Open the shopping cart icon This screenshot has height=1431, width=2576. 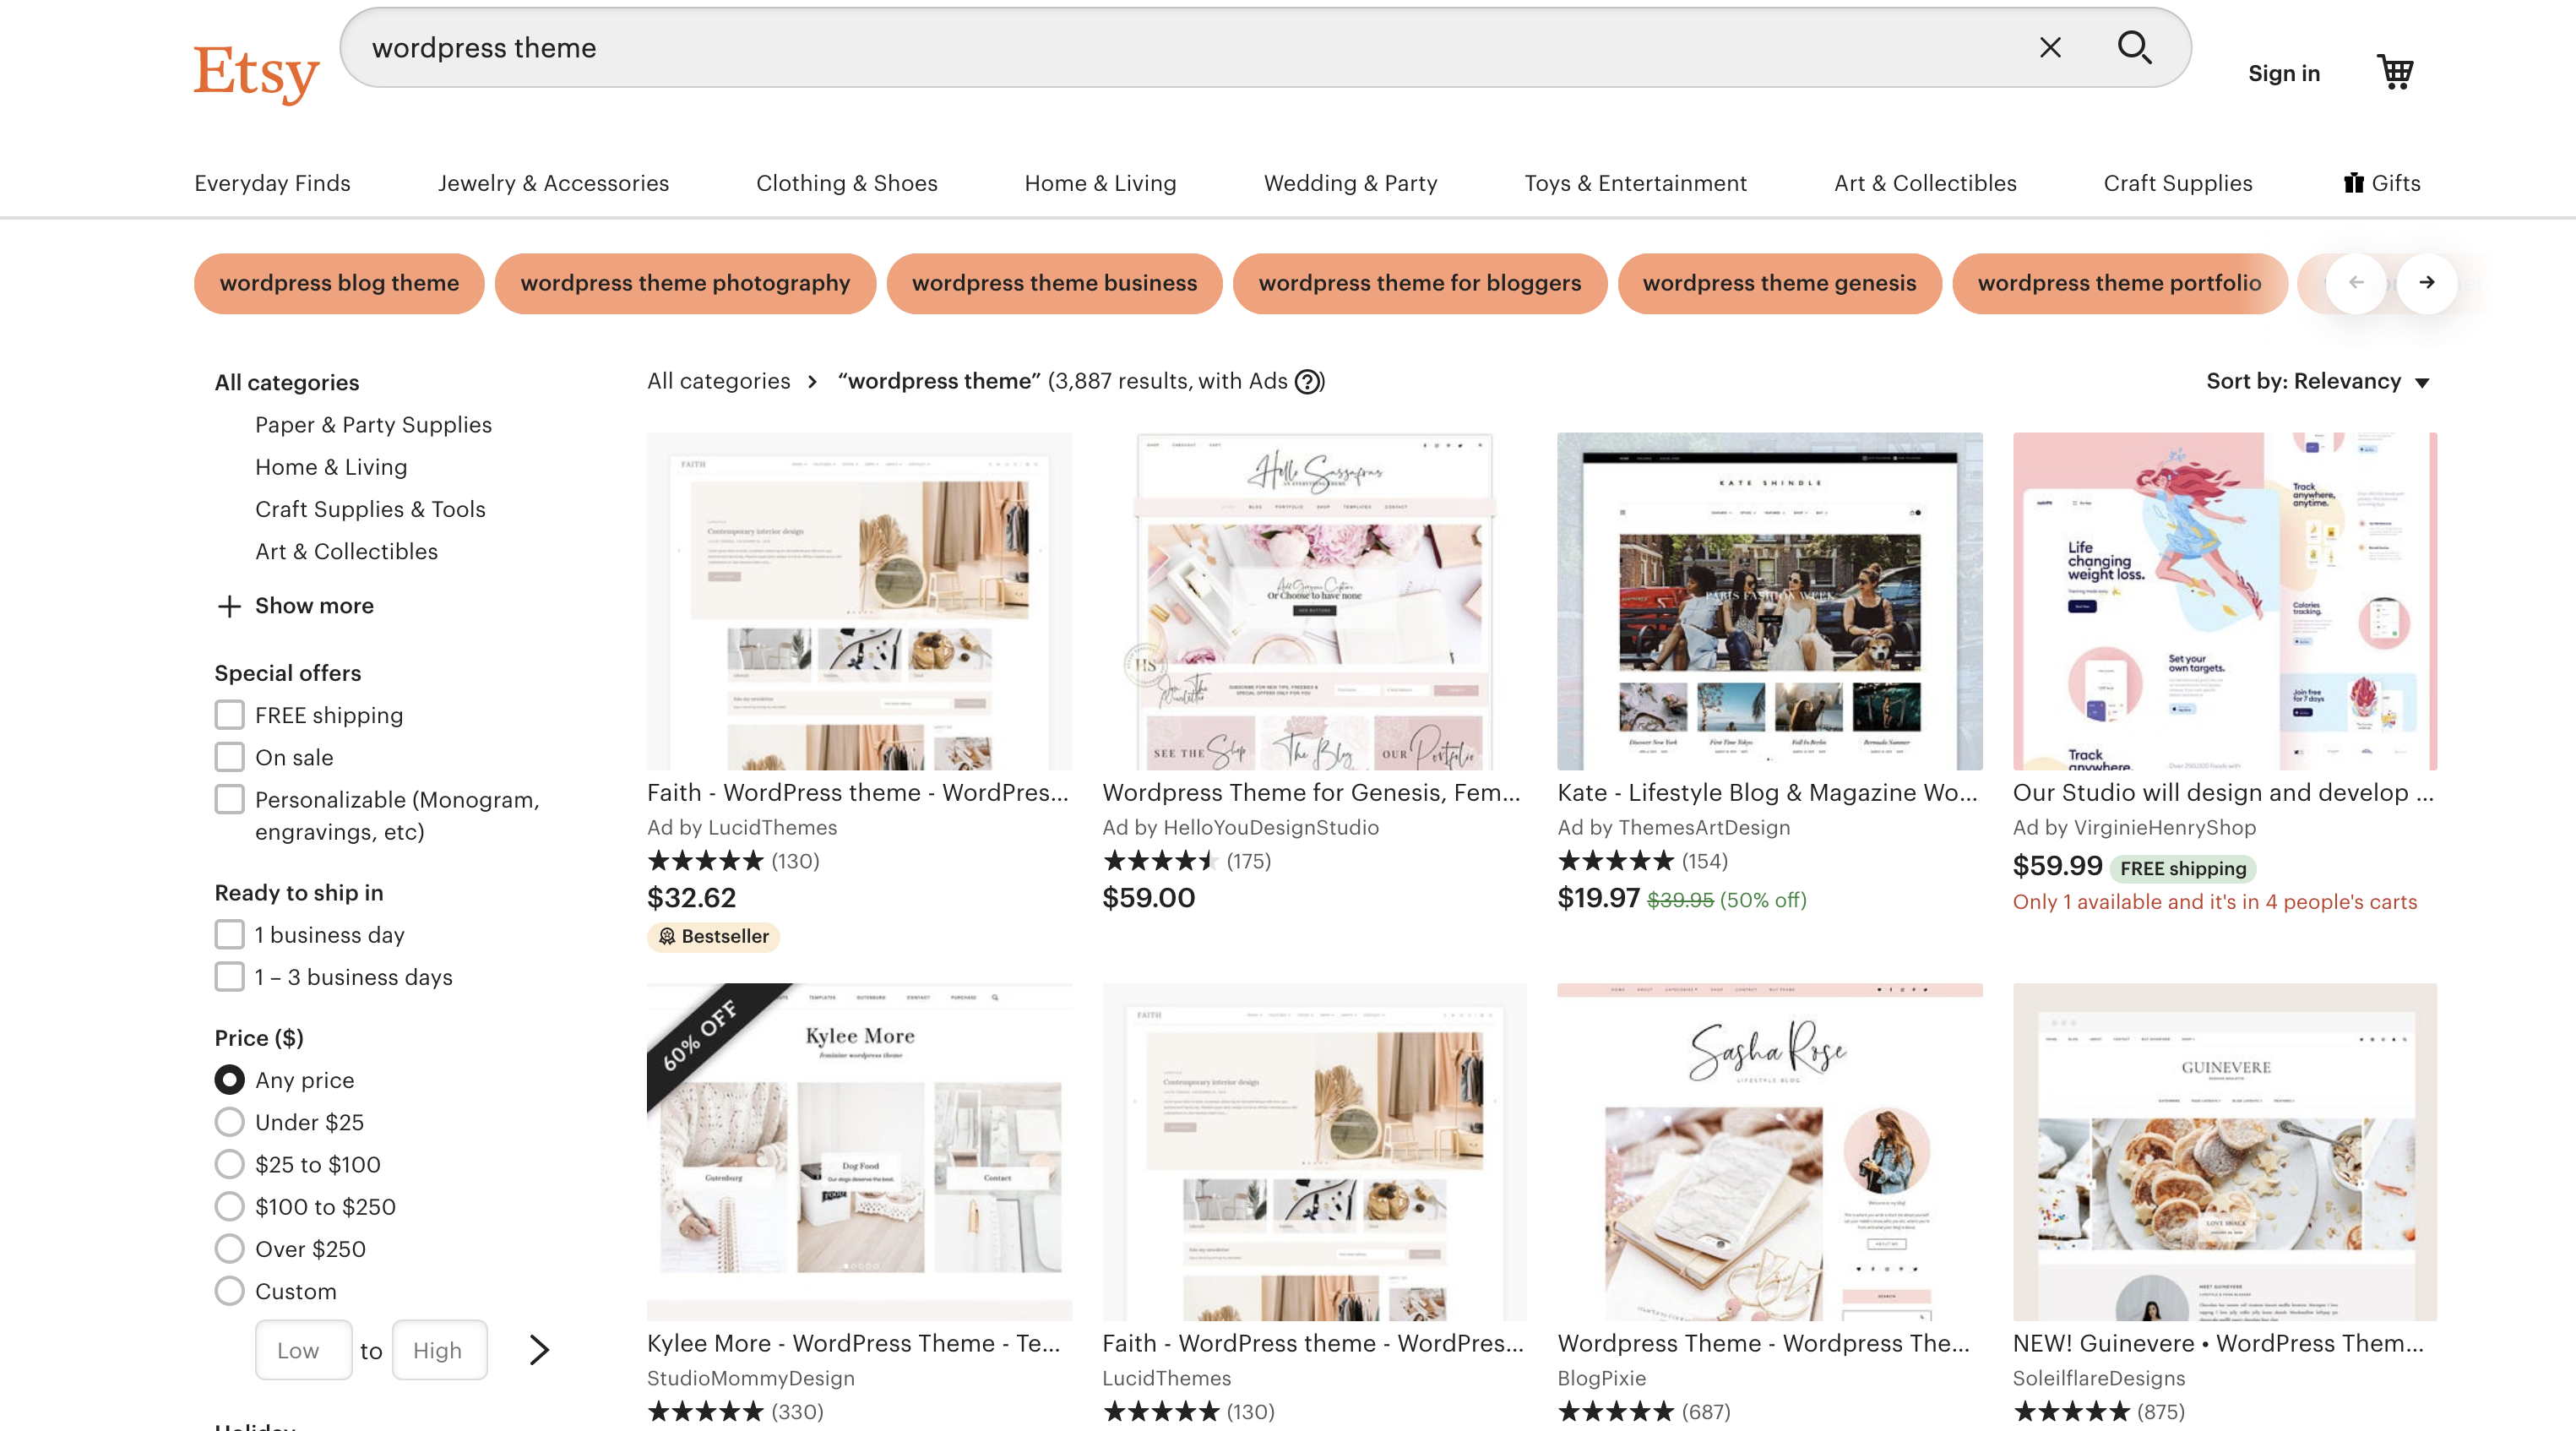(2397, 71)
